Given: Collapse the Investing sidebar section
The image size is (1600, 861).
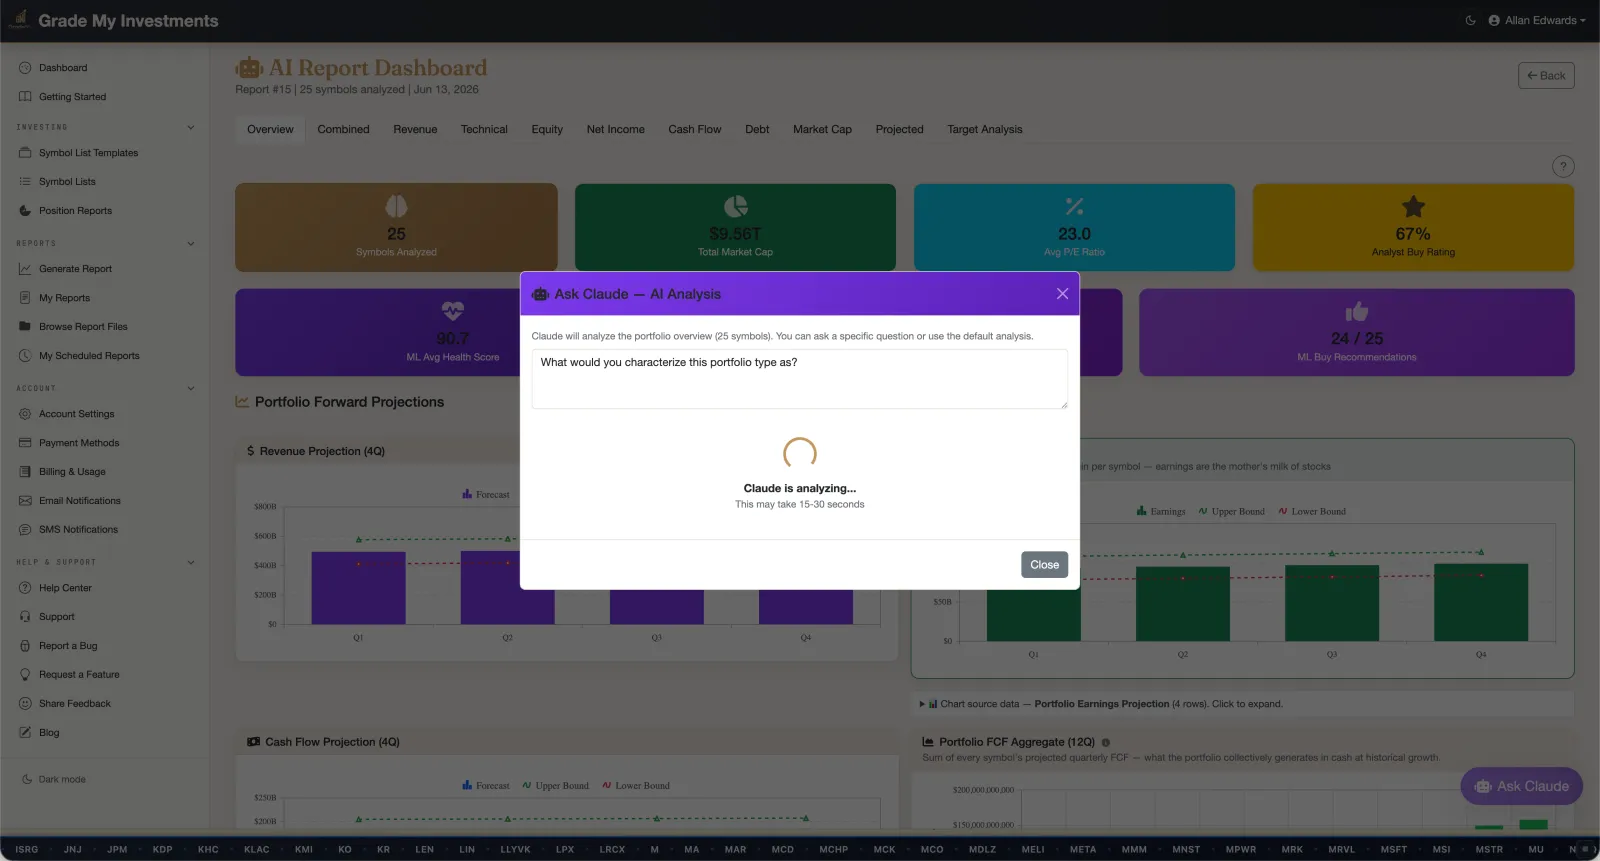Looking at the screenshot, I should pyautogui.click(x=191, y=127).
